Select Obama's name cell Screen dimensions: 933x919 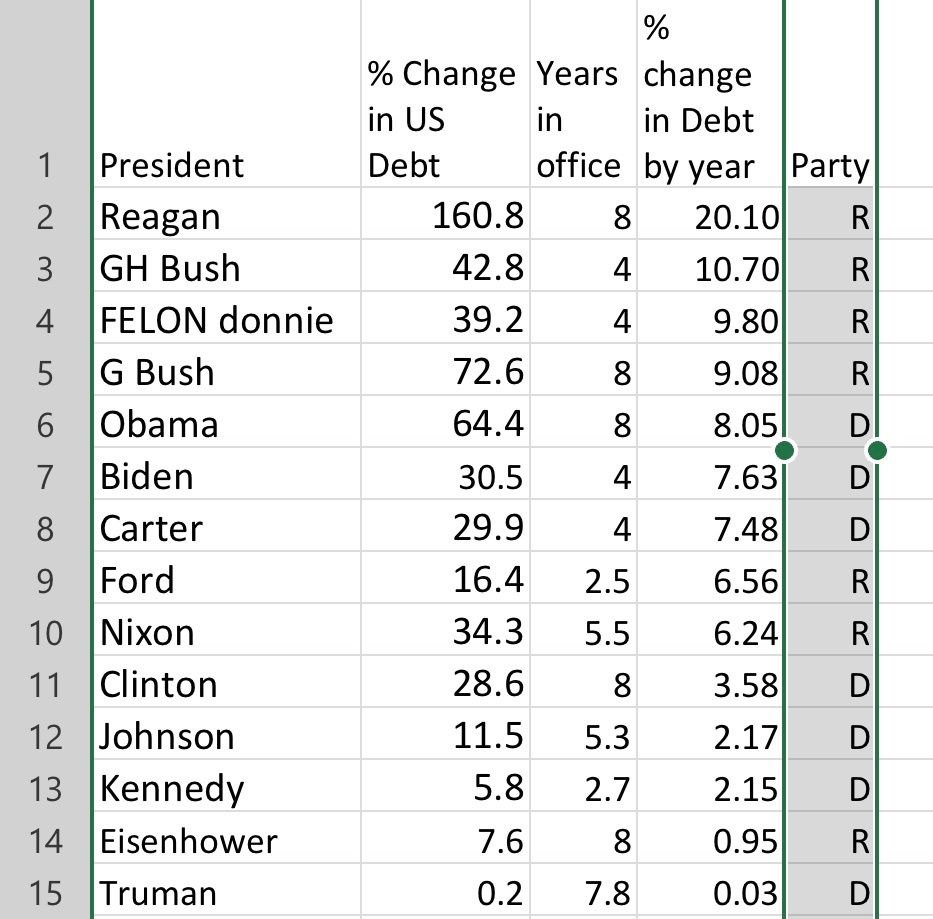[x=158, y=425]
